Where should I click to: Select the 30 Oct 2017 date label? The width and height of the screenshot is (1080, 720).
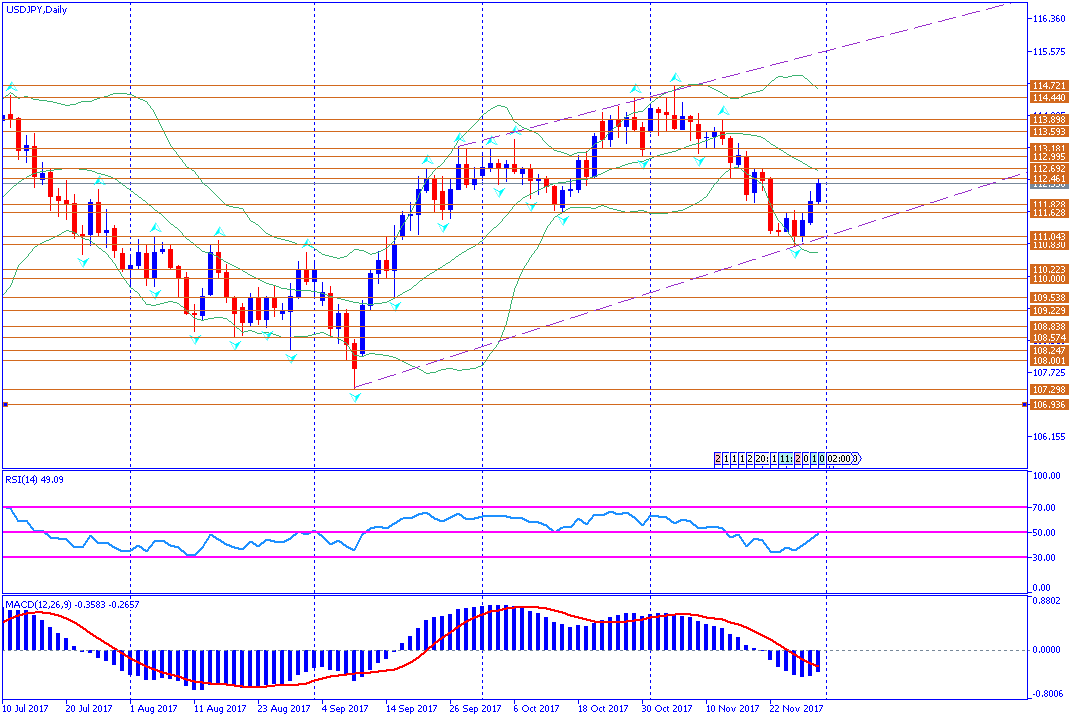pos(667,709)
